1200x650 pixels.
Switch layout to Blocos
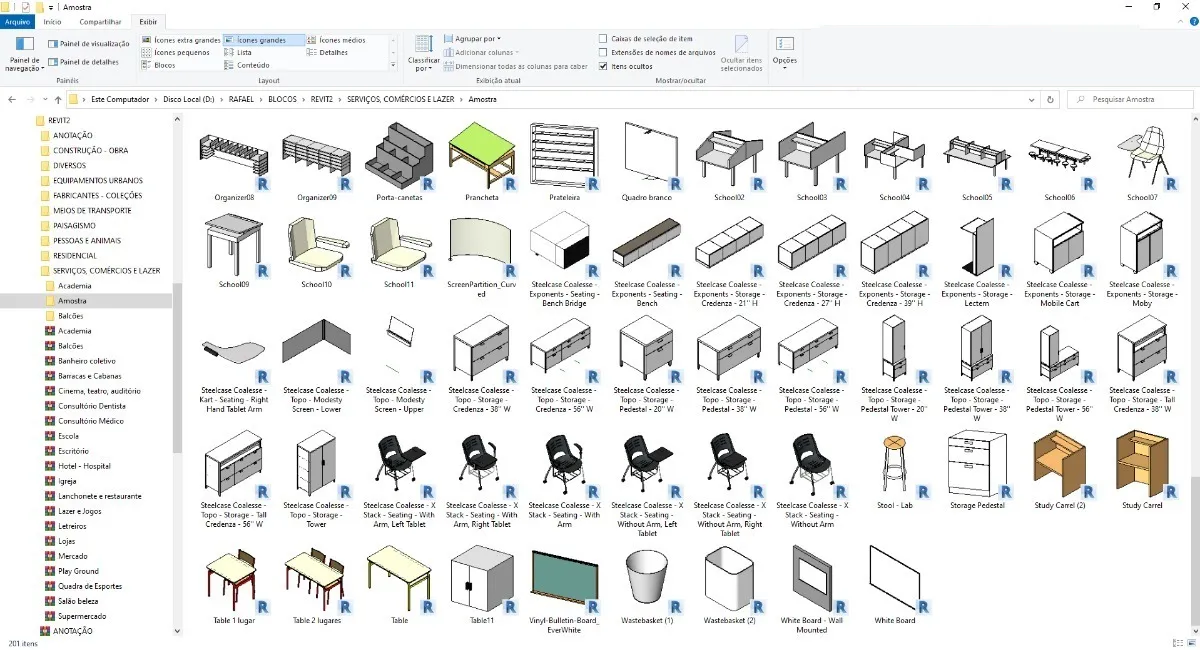159,65
